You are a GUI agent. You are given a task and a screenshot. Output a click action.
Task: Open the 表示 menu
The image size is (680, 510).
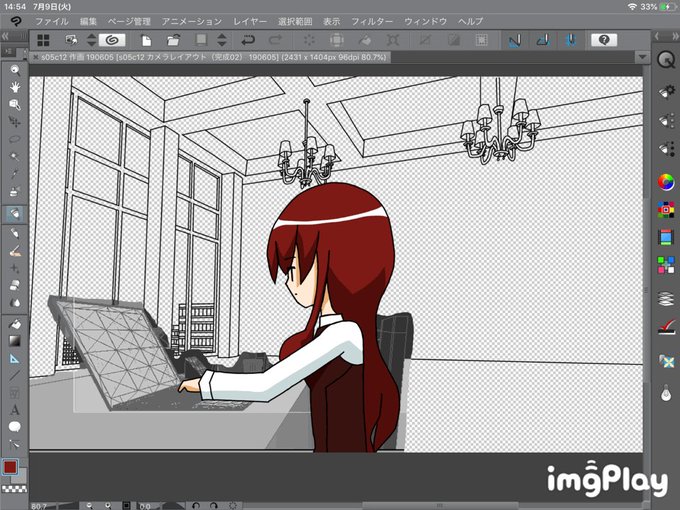[331, 21]
